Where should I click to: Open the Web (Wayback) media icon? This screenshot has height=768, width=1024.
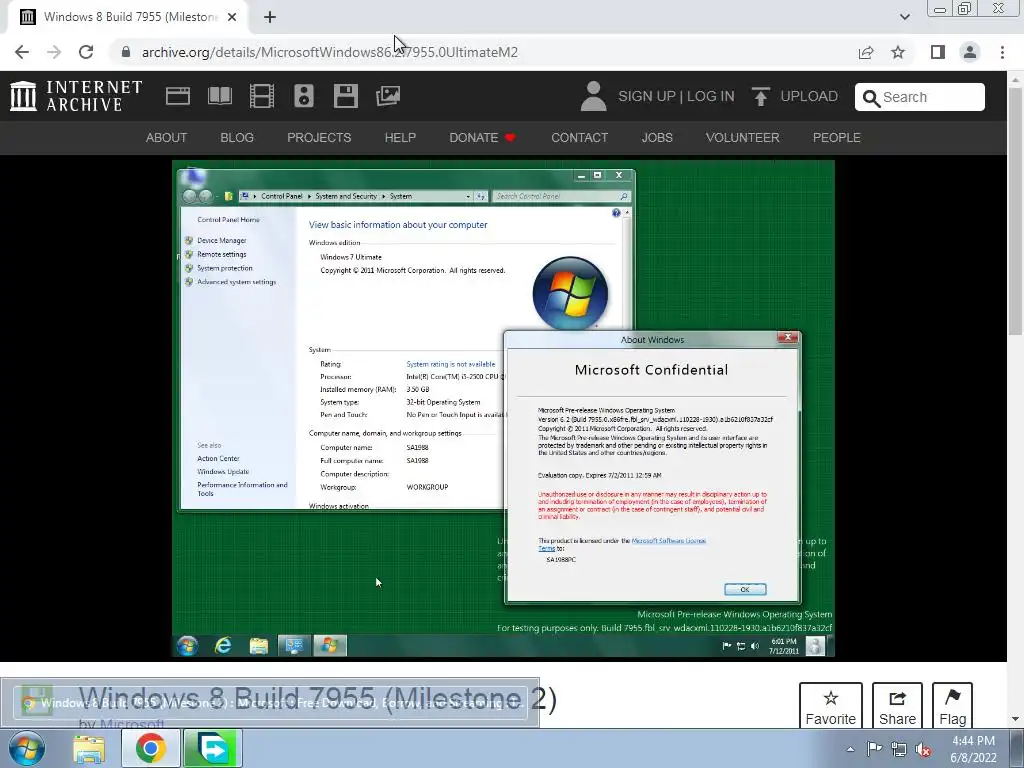point(178,96)
